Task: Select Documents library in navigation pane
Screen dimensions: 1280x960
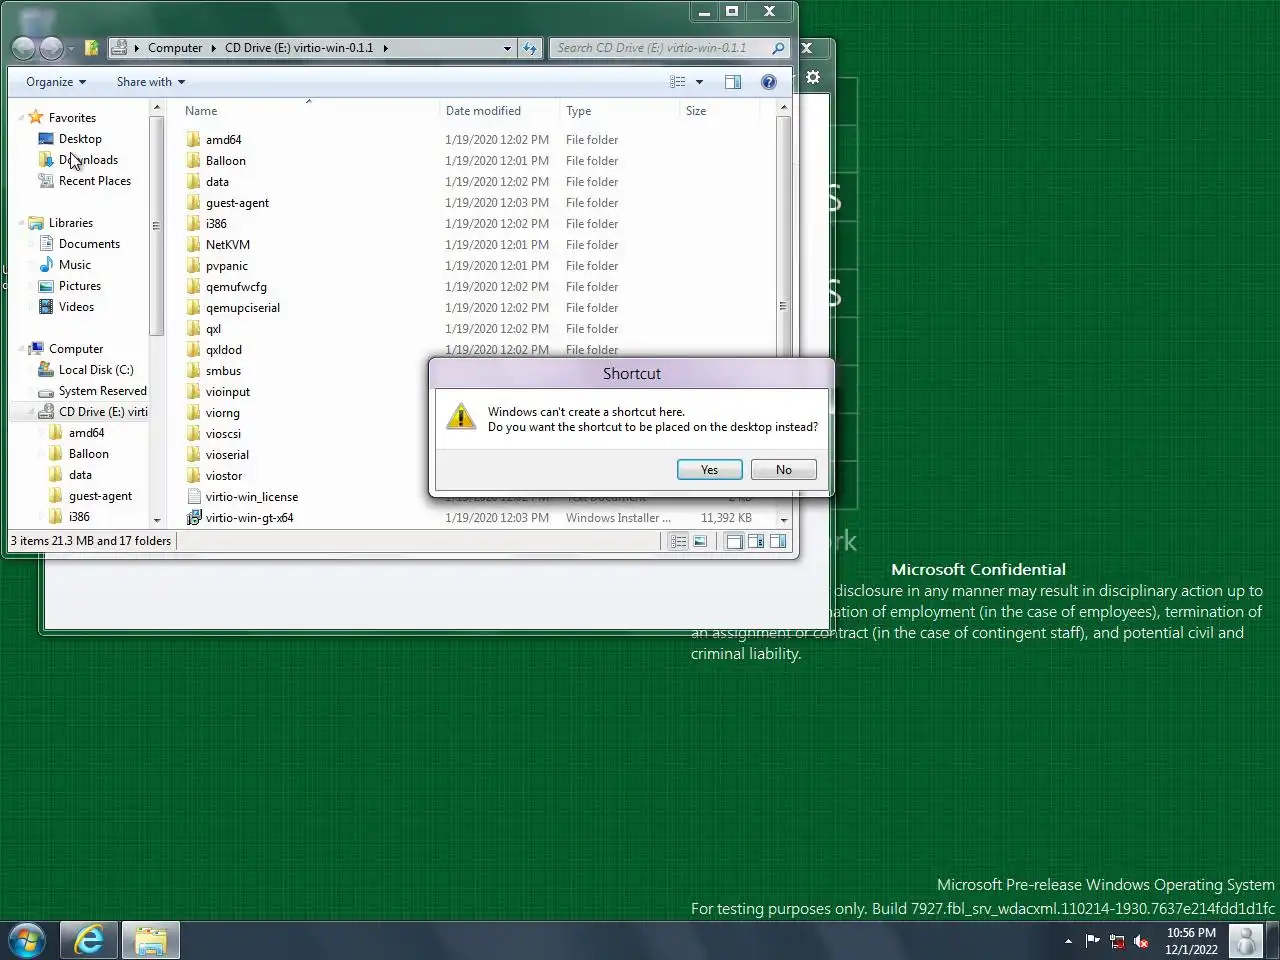Action: coord(89,244)
